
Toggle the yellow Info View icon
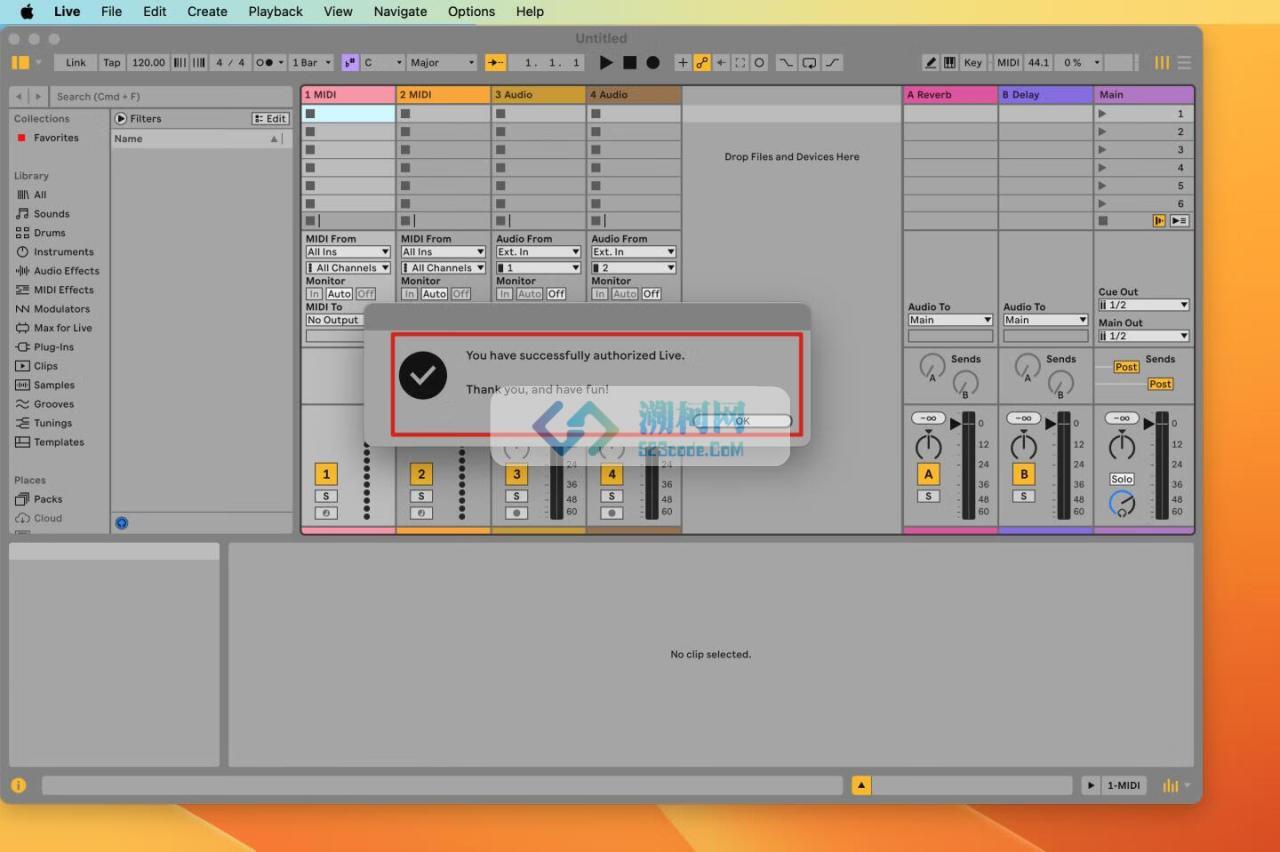pyautogui.click(x=18, y=786)
